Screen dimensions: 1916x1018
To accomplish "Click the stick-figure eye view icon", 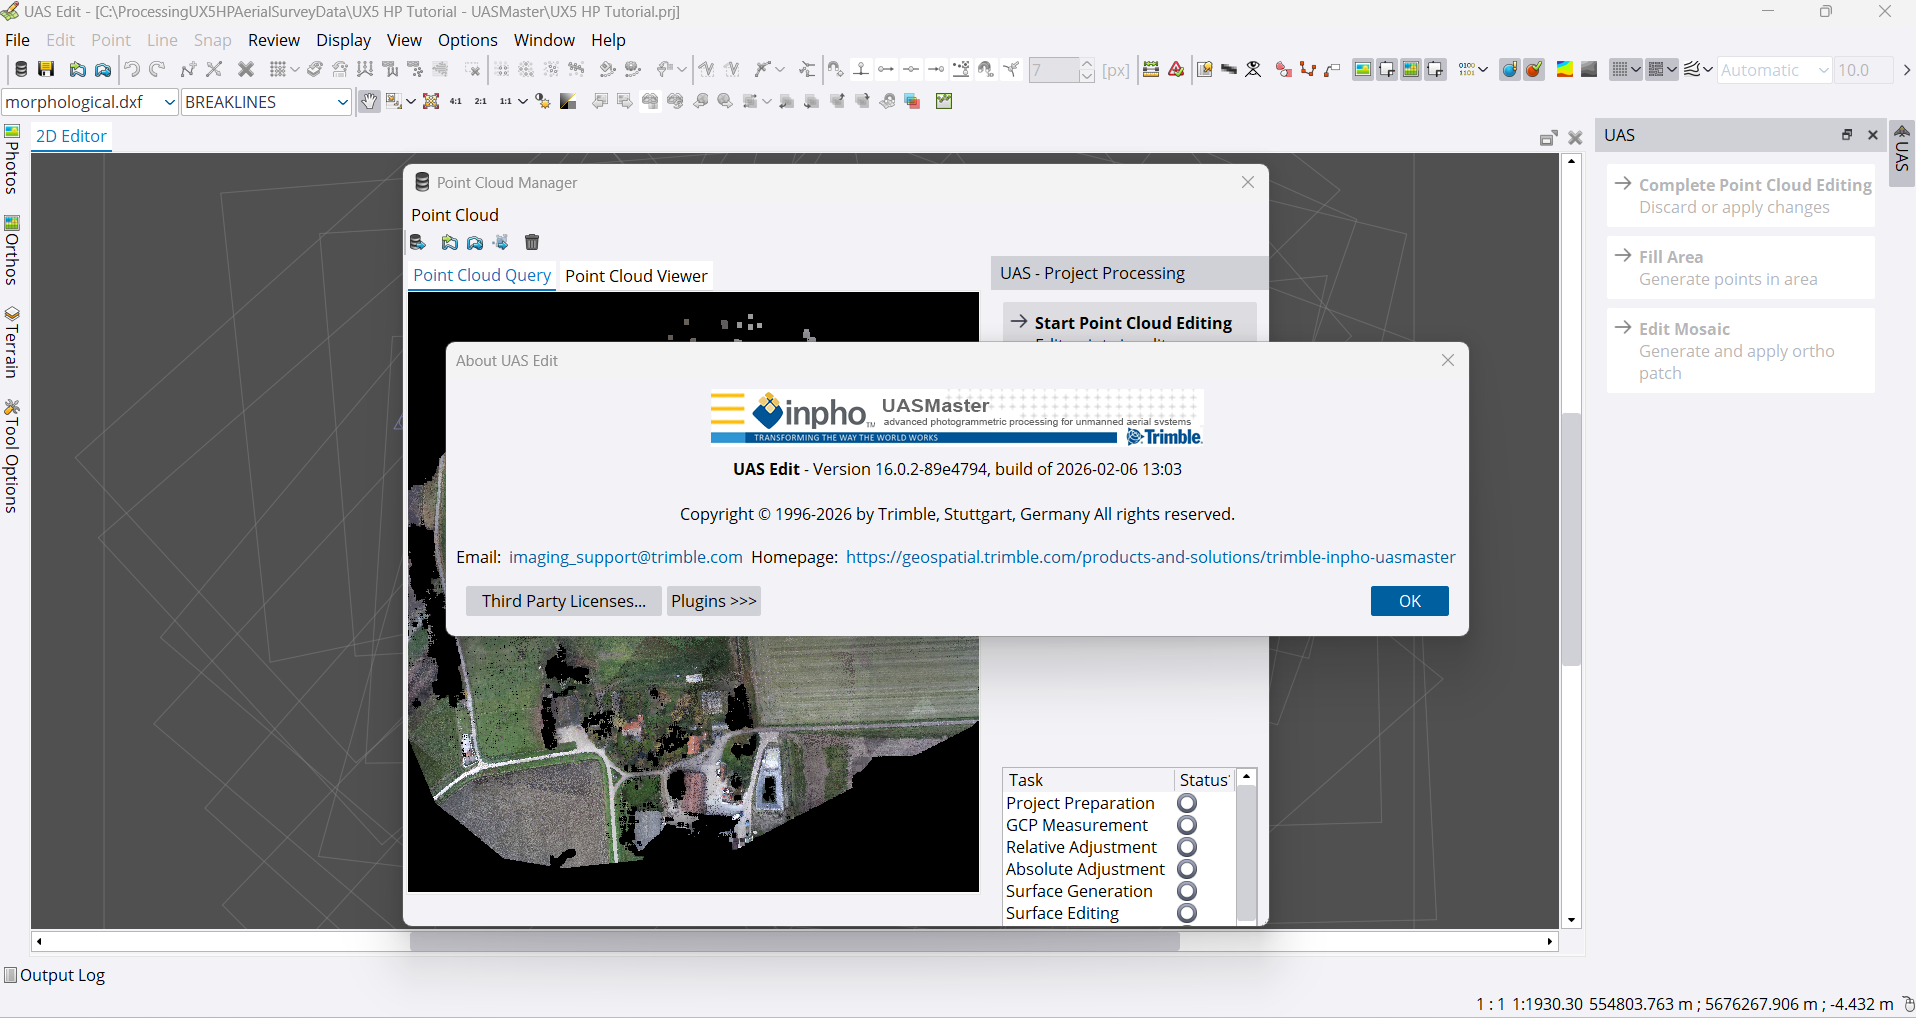I will (x=1253, y=69).
